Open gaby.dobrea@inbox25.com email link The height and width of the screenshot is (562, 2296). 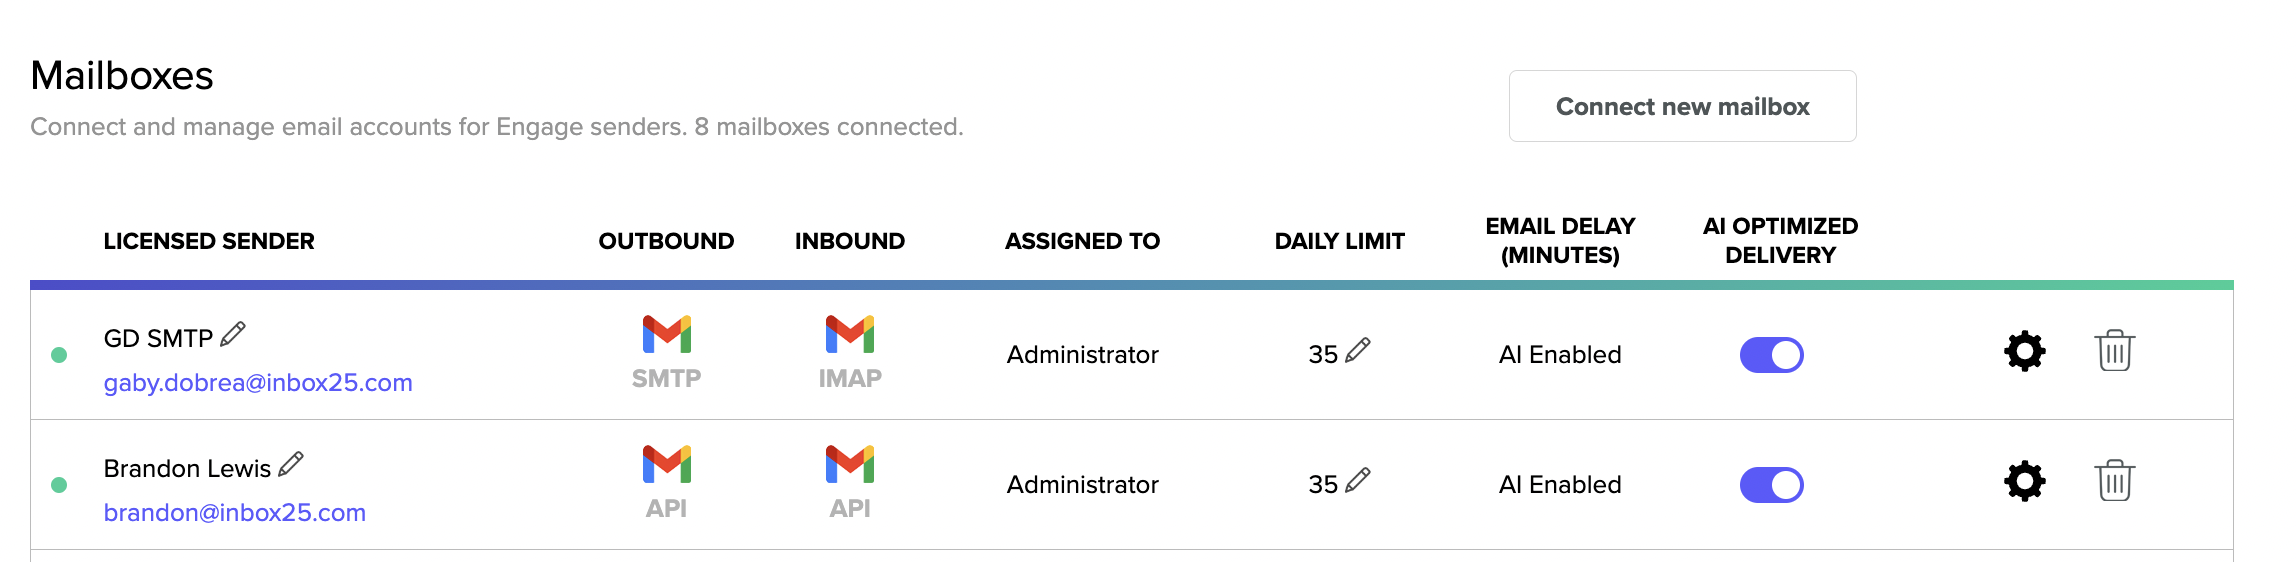258,383
